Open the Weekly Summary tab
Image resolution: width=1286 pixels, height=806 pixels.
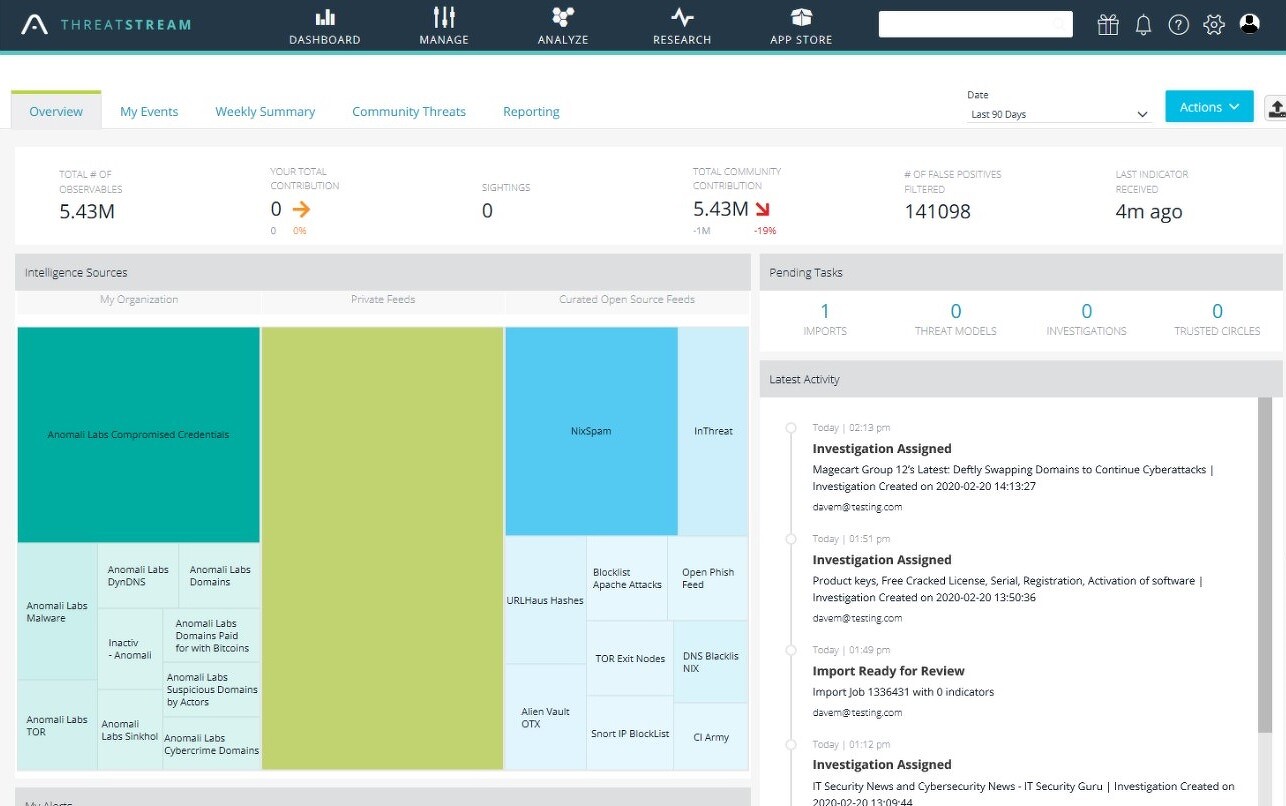[x=265, y=112]
